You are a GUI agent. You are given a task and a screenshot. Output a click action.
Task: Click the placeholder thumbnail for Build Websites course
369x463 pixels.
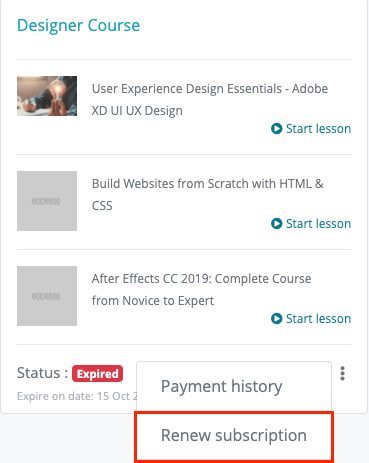pyautogui.click(x=47, y=201)
